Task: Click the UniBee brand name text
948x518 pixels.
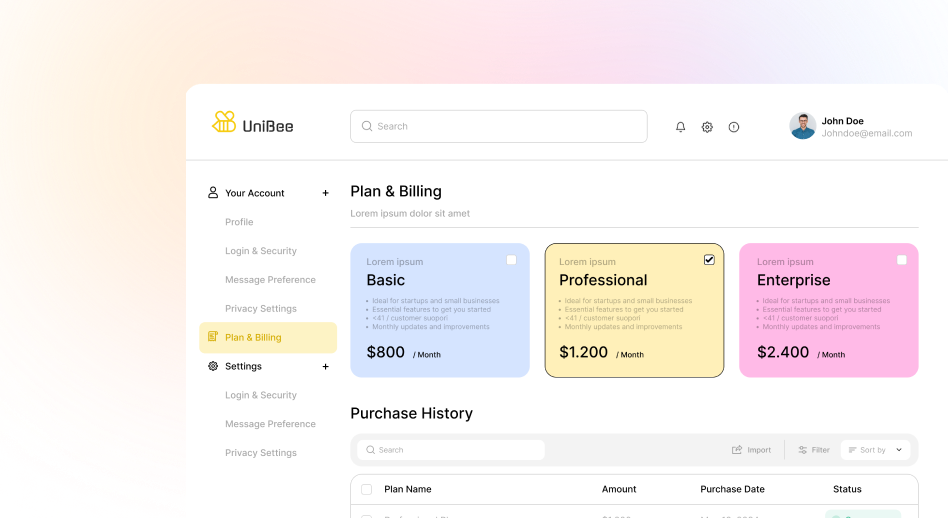Action: pyautogui.click(x=268, y=126)
